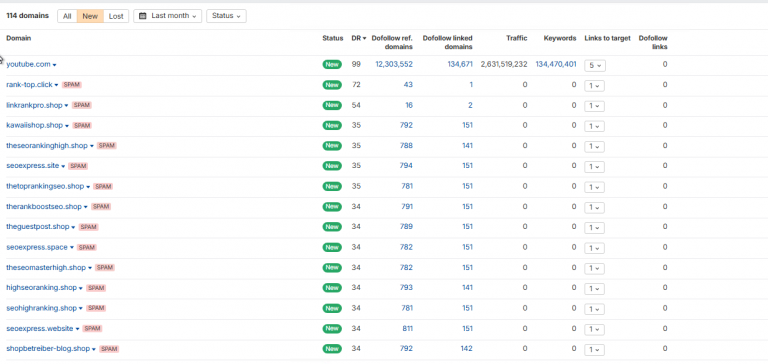The width and height of the screenshot is (768, 364).
Task: Open the rank-top.click domain link
Action: [x=29, y=85]
